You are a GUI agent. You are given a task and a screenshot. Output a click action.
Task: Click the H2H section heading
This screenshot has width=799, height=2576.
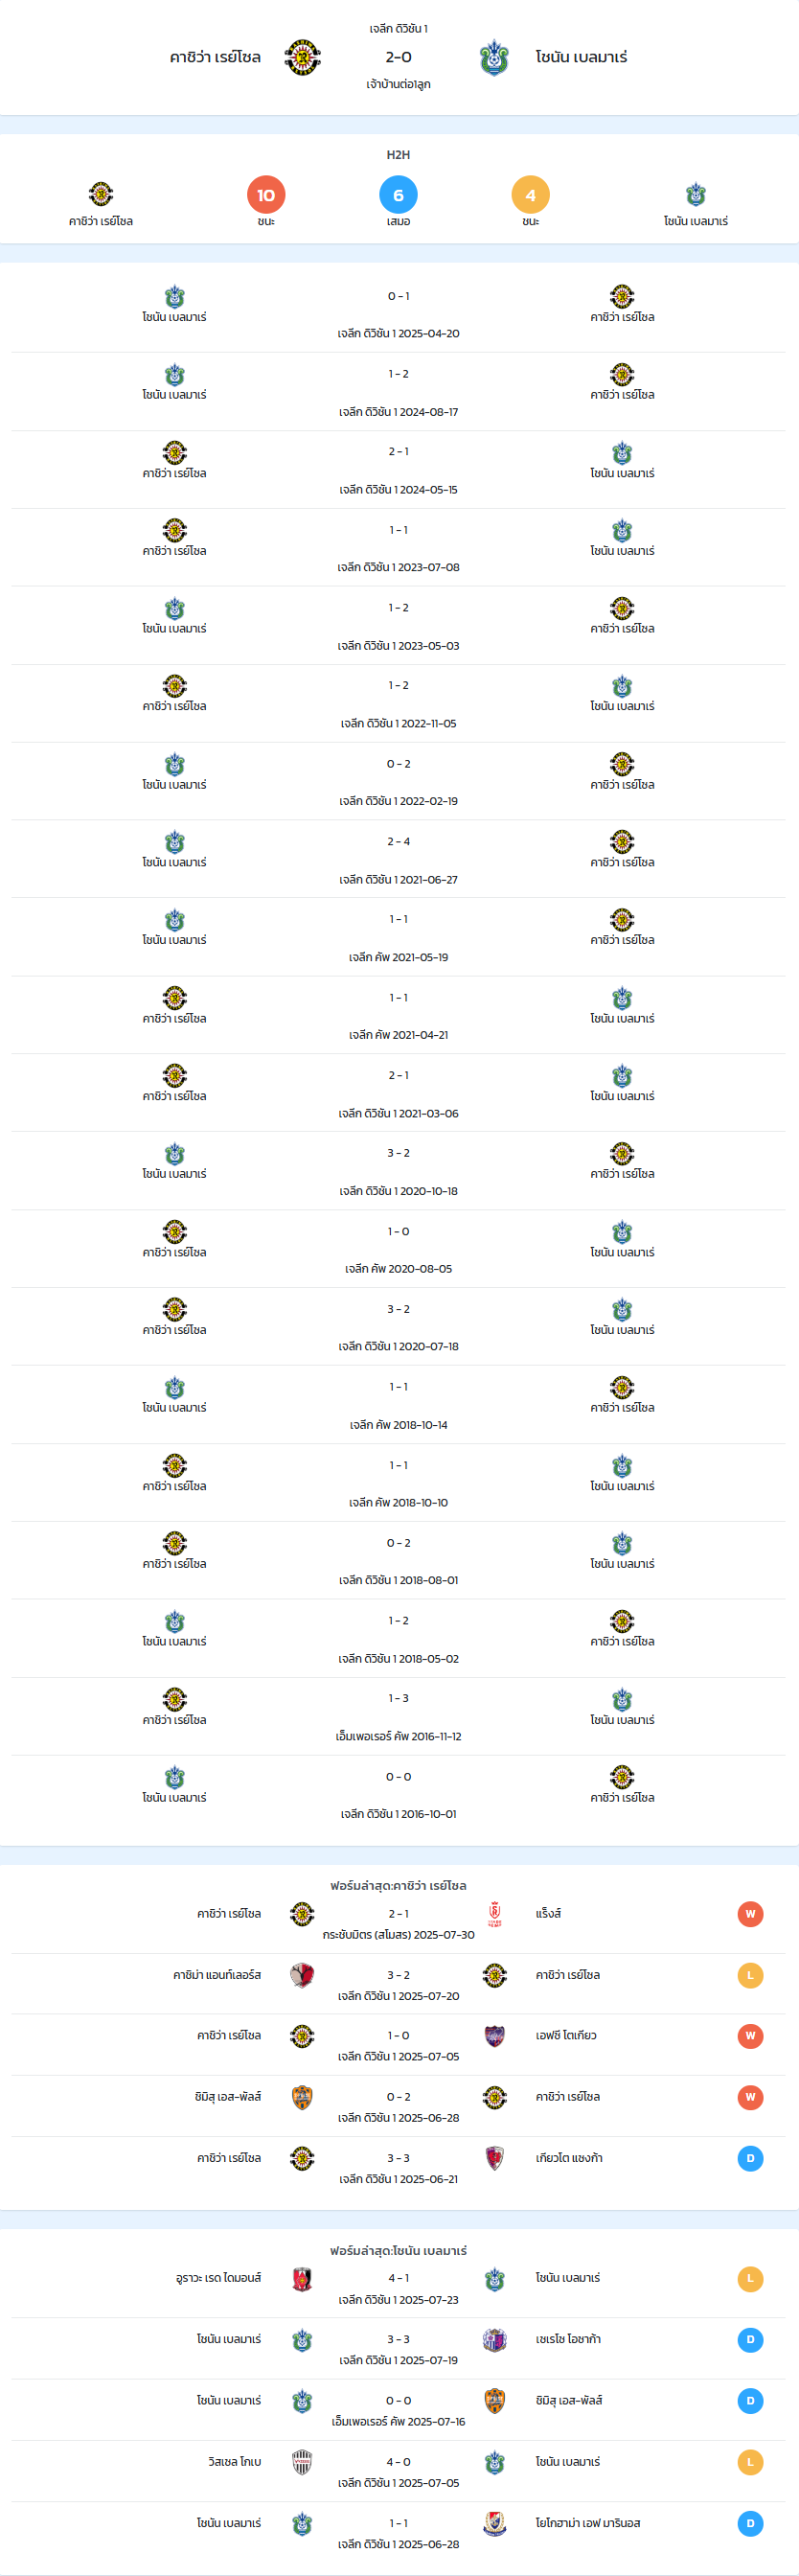398,155
